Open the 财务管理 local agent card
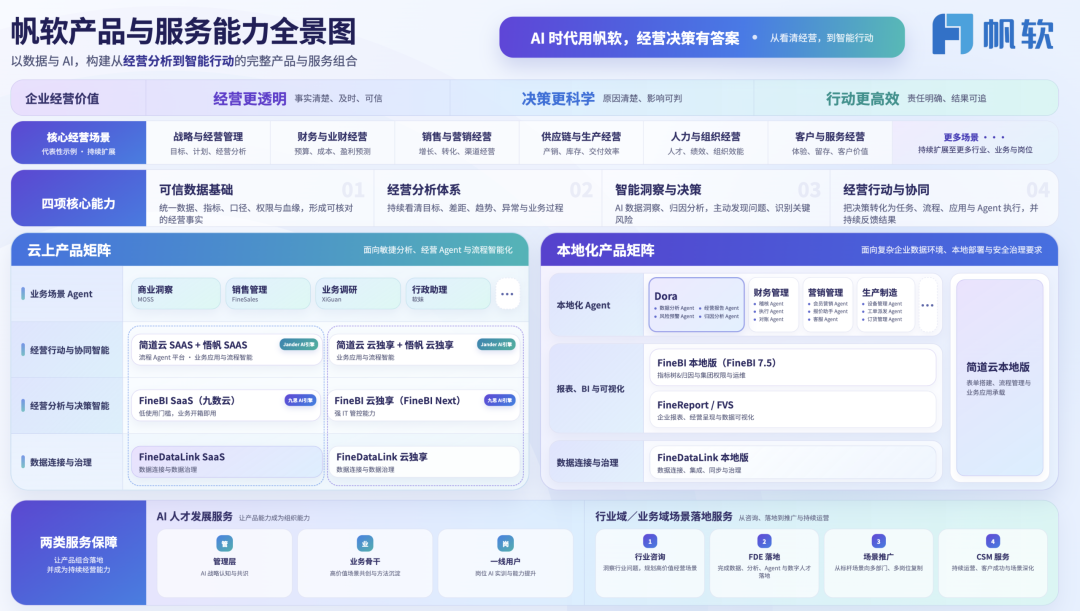The height and width of the screenshot is (611, 1080). pyautogui.click(x=773, y=305)
